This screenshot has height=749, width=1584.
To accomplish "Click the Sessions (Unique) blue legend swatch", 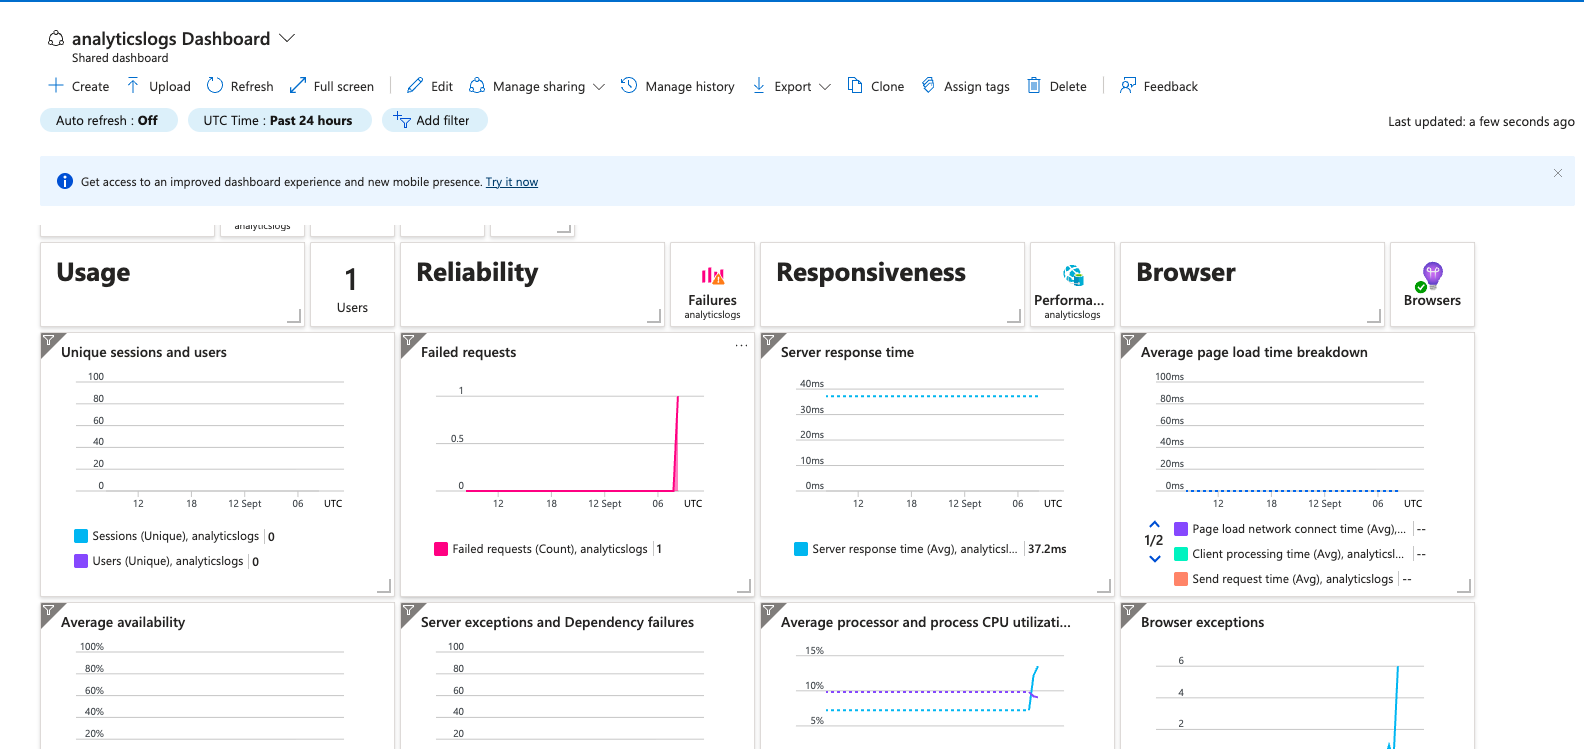I will point(81,536).
